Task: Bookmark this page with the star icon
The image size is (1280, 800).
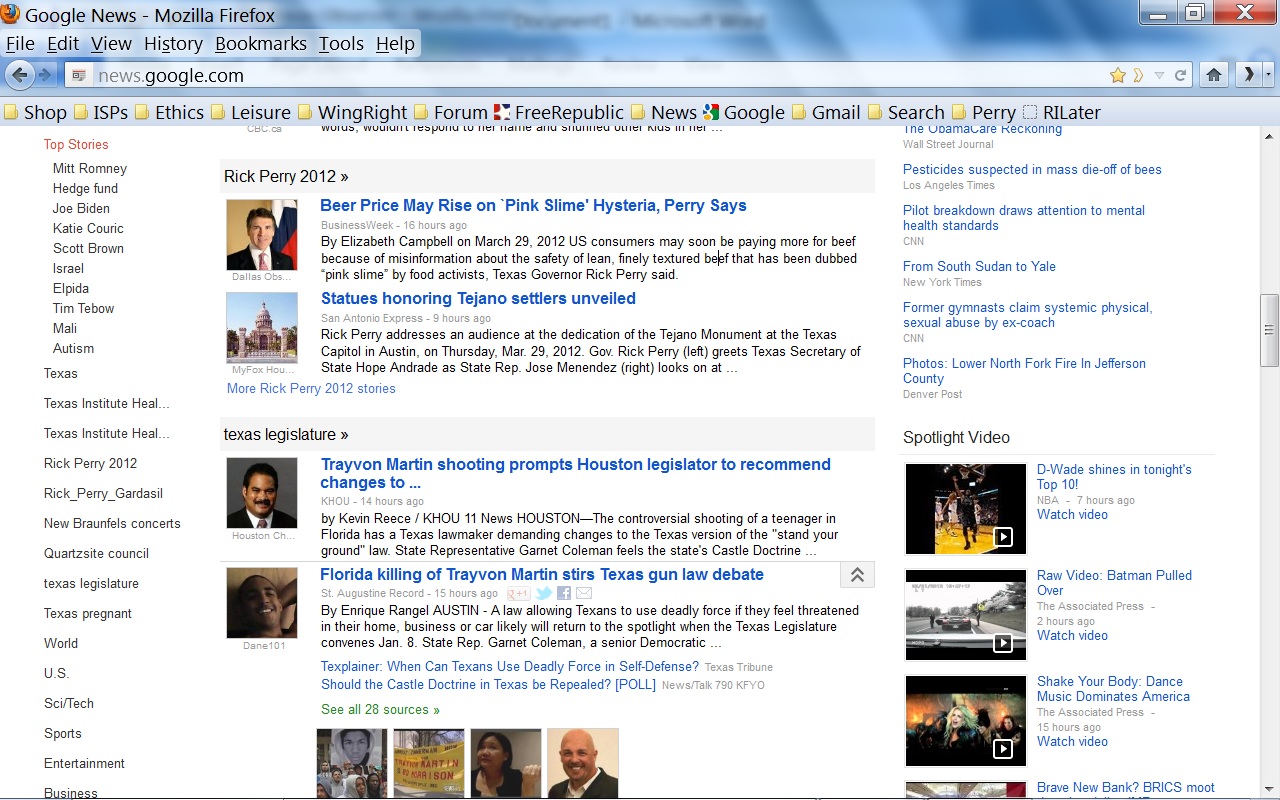Action: point(1118,75)
